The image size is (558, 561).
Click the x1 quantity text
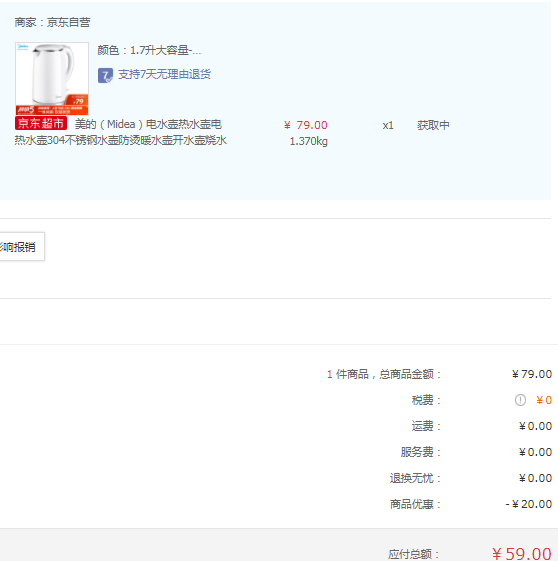pos(388,126)
